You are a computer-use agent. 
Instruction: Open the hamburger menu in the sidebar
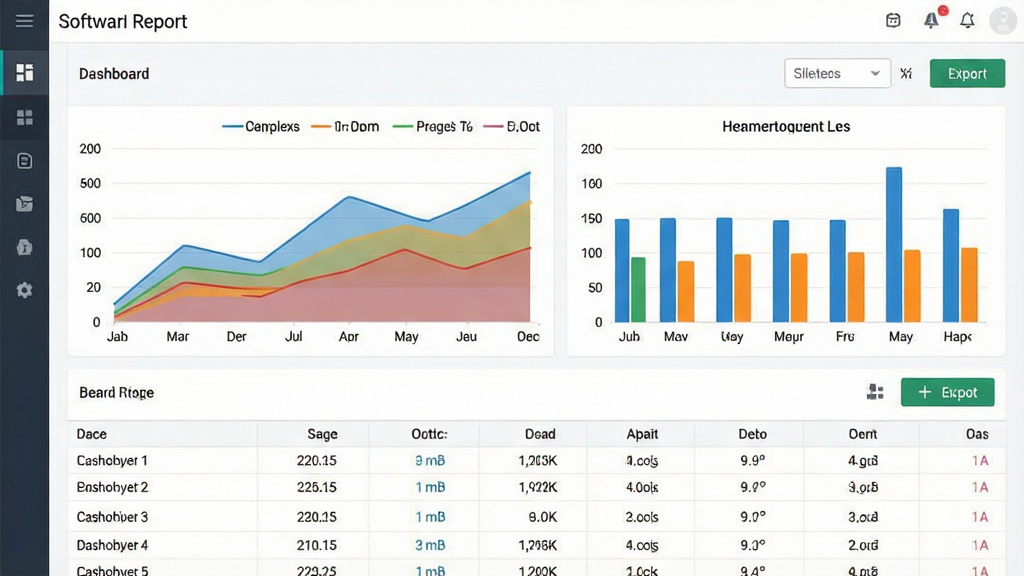click(24, 21)
